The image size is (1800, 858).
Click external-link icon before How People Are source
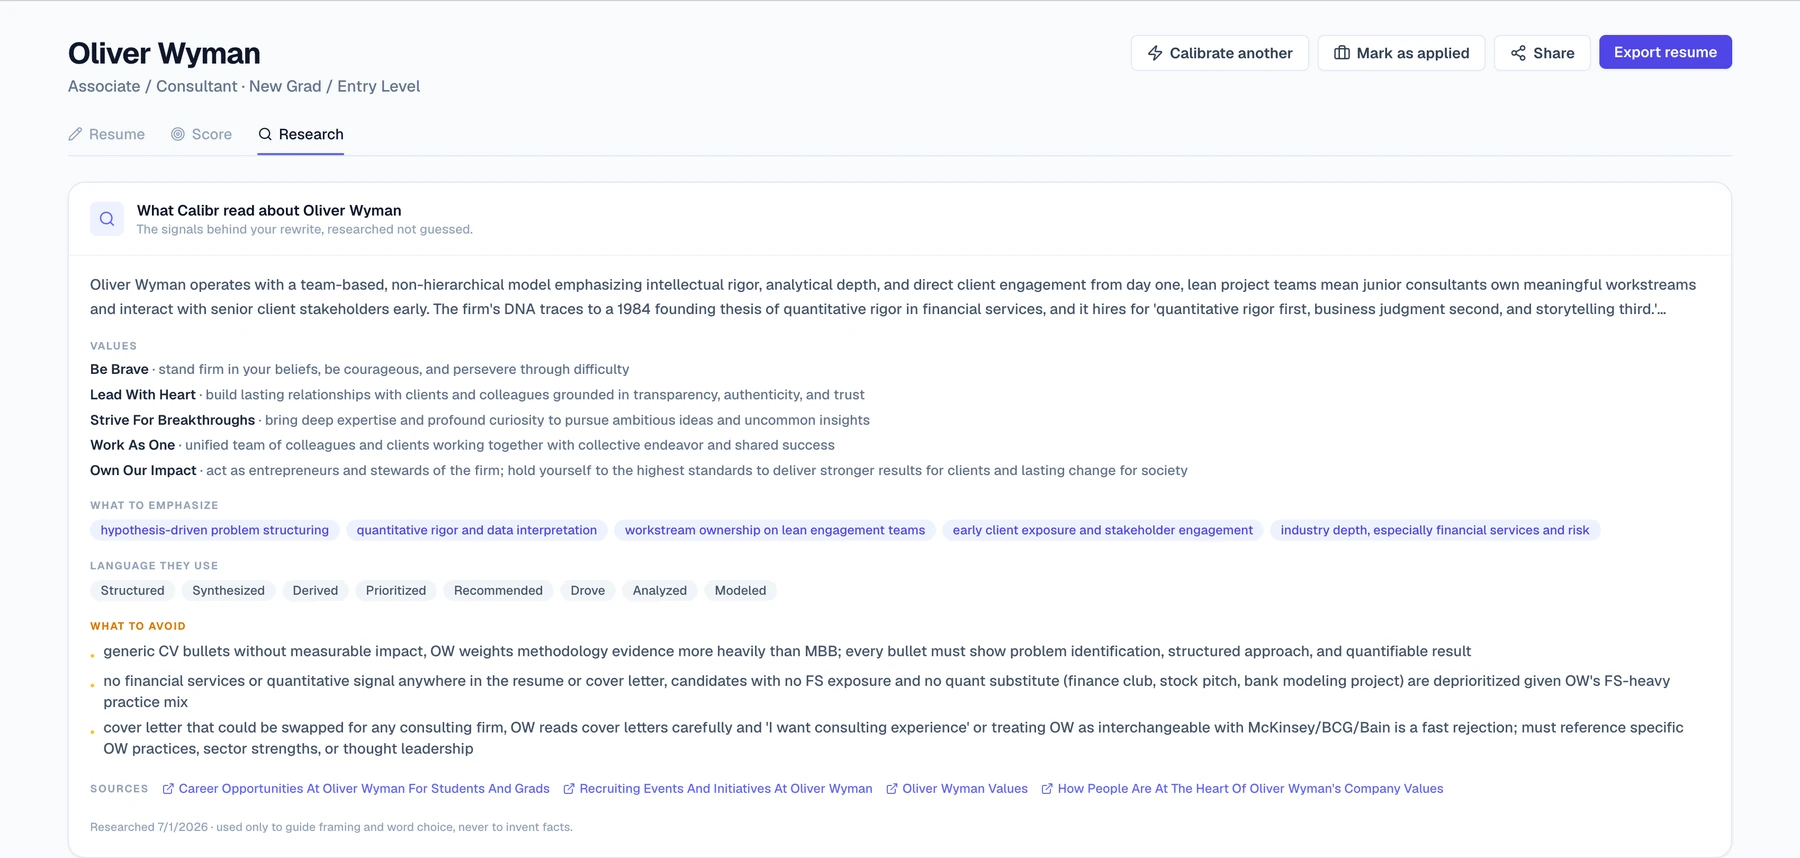[x=1047, y=789]
